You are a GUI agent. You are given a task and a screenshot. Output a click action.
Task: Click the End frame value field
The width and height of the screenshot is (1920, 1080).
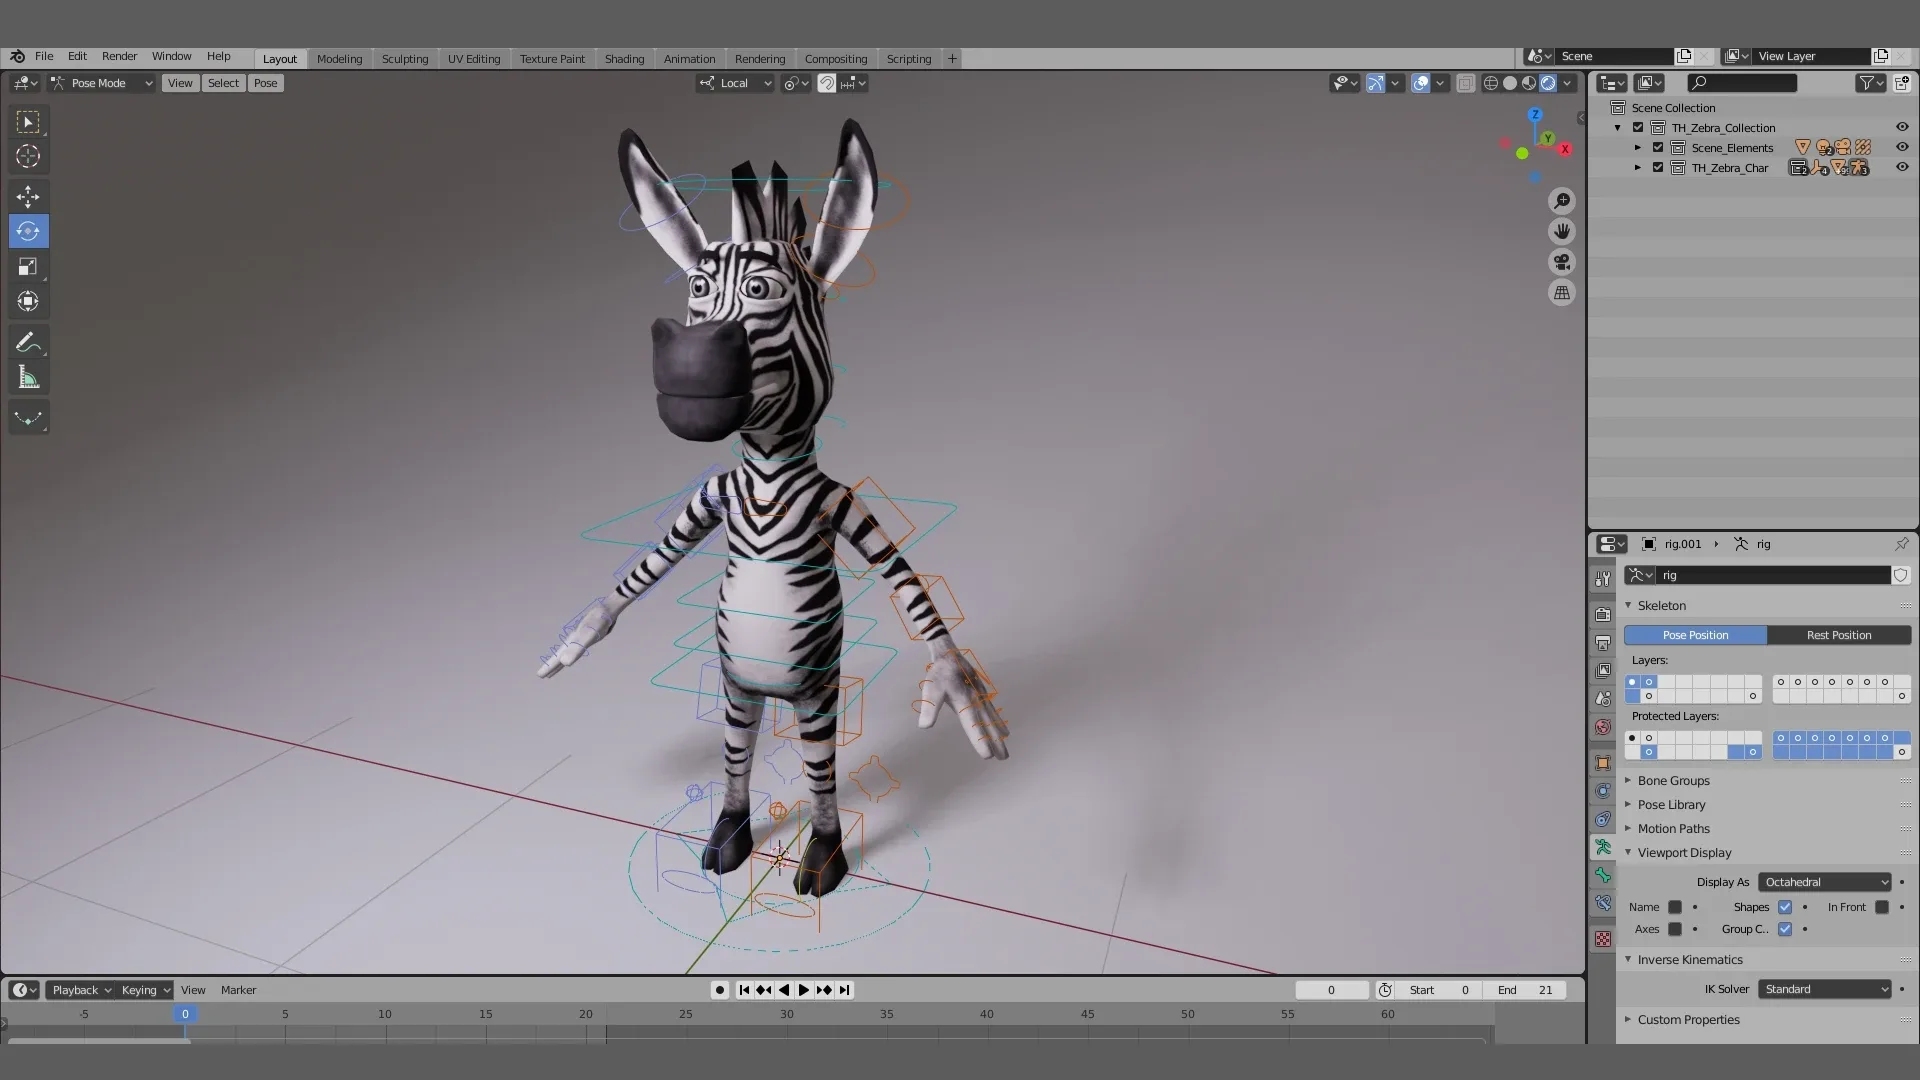1525,990
